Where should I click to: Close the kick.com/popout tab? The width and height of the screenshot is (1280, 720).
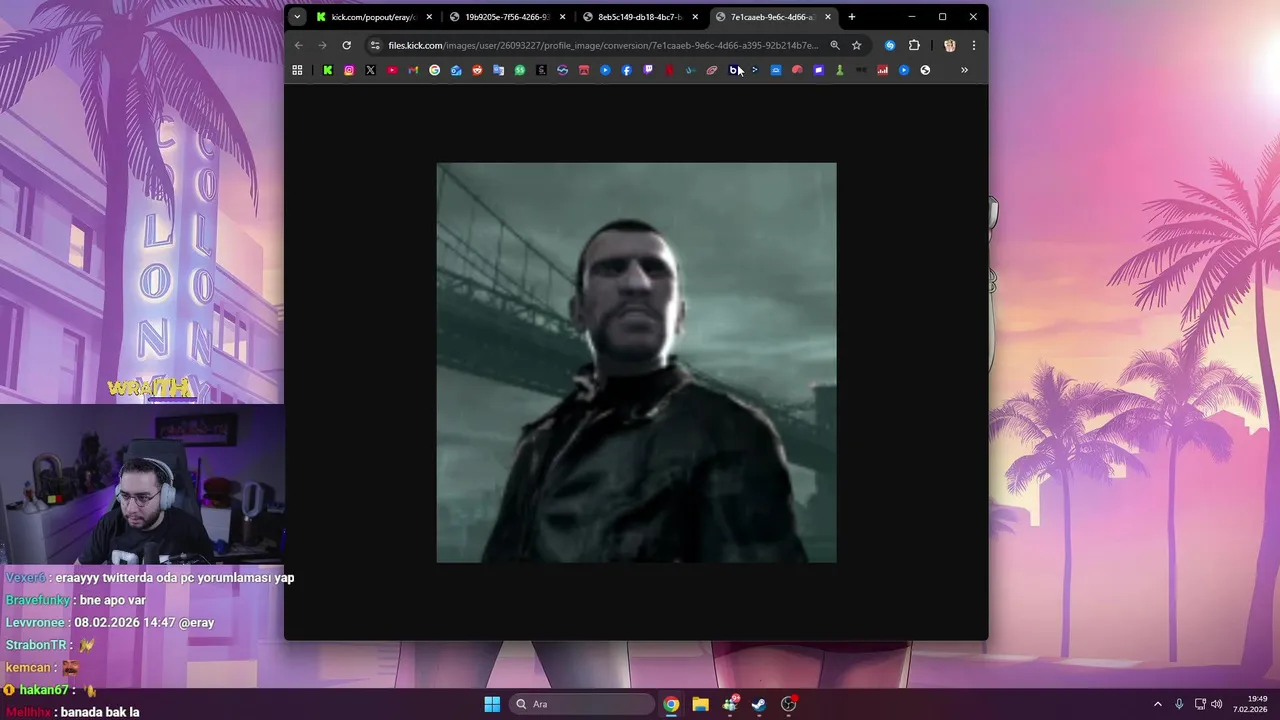click(x=429, y=17)
